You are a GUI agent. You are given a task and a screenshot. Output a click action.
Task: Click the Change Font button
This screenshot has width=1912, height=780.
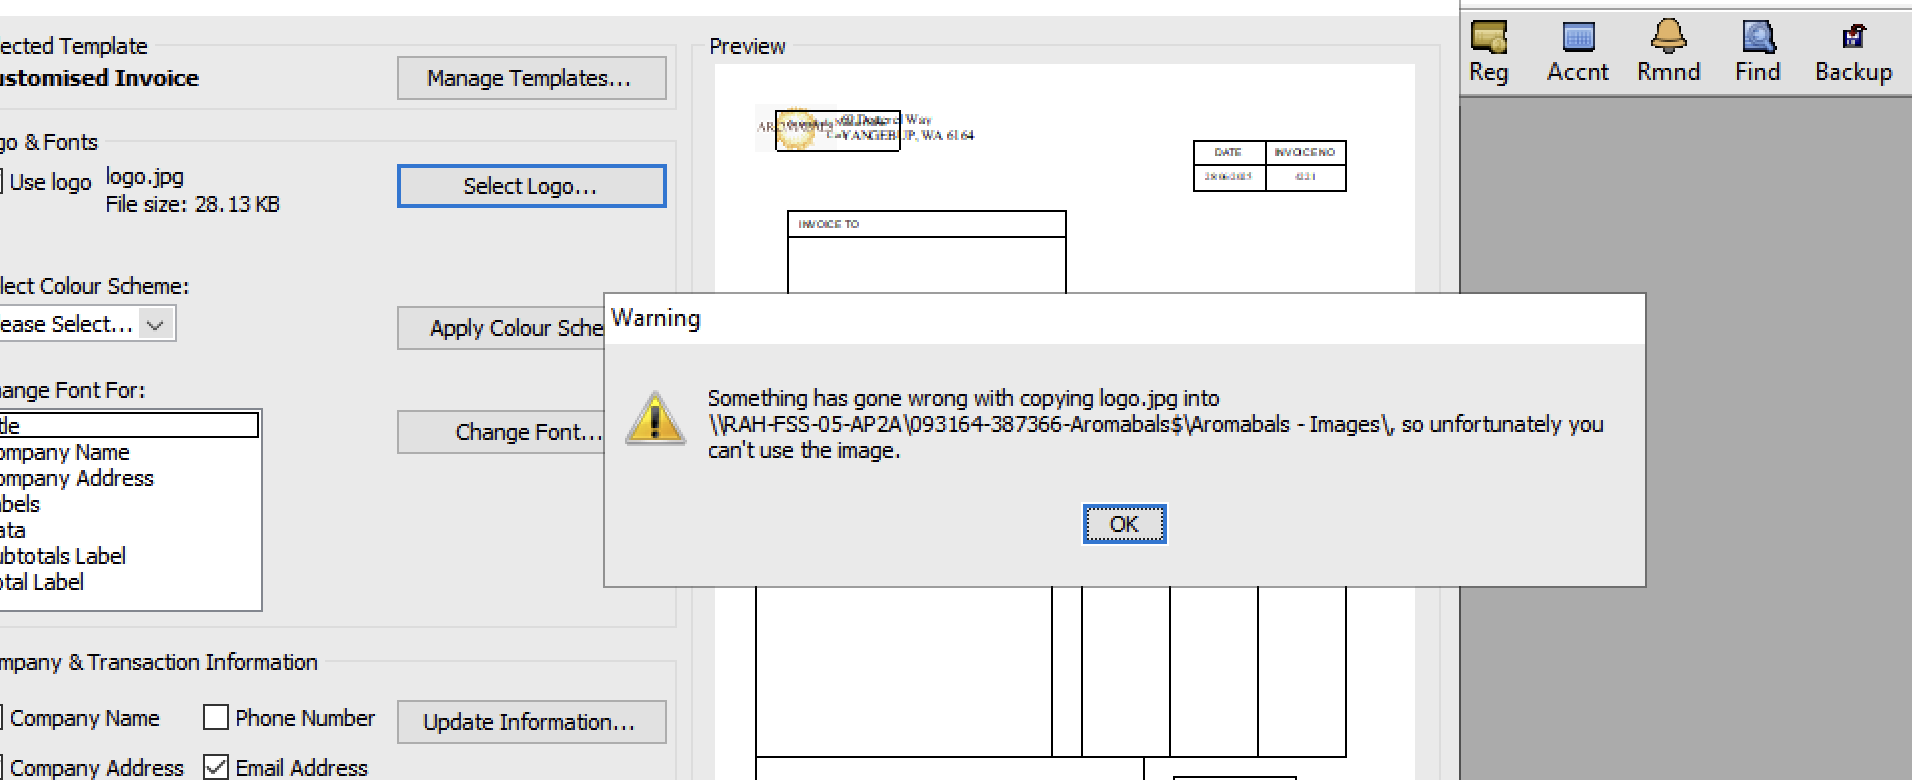[x=501, y=432]
